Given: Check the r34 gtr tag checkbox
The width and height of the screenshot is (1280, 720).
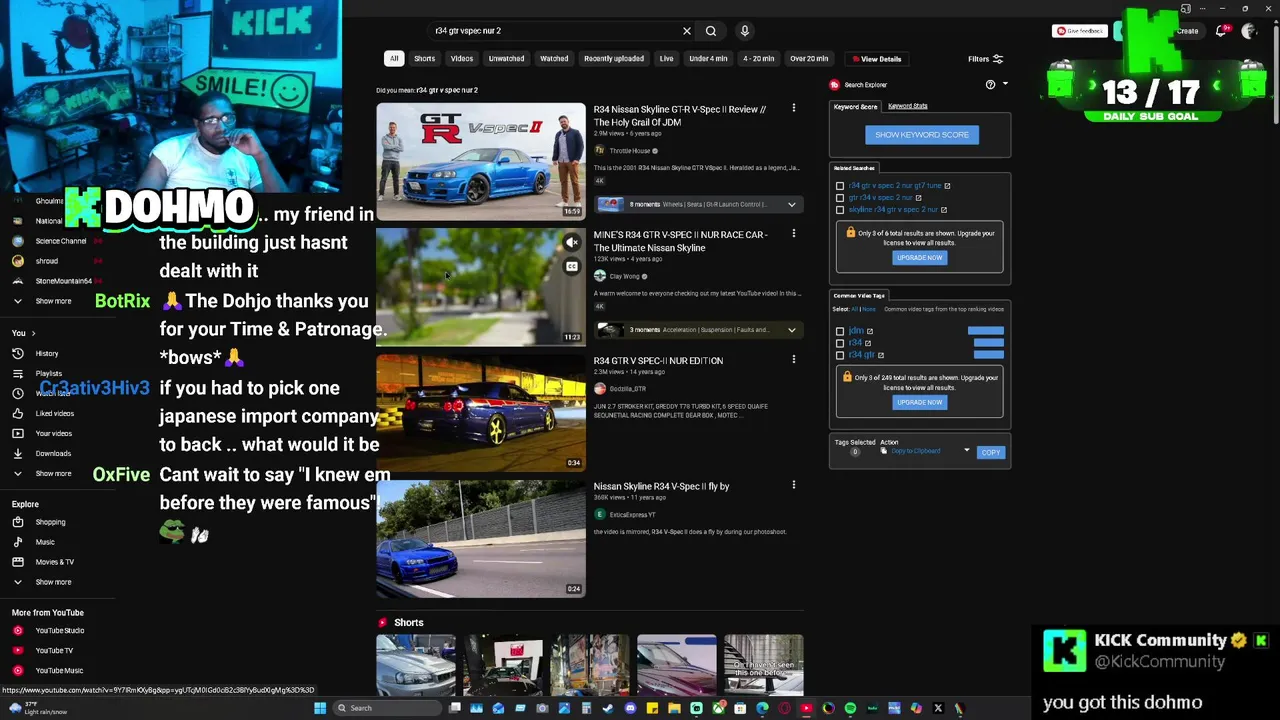Looking at the screenshot, I should pos(840,355).
